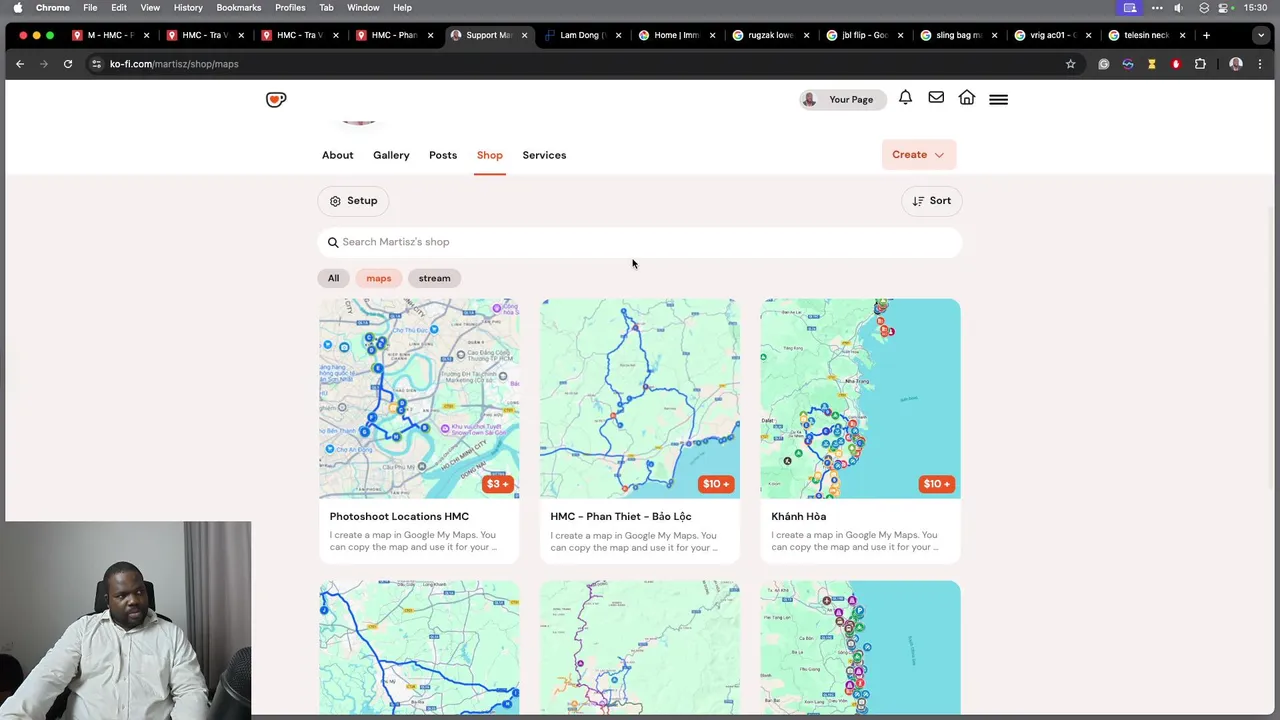Open the Bookmarks menu
Viewport: 1280px width, 720px height.
[239, 8]
